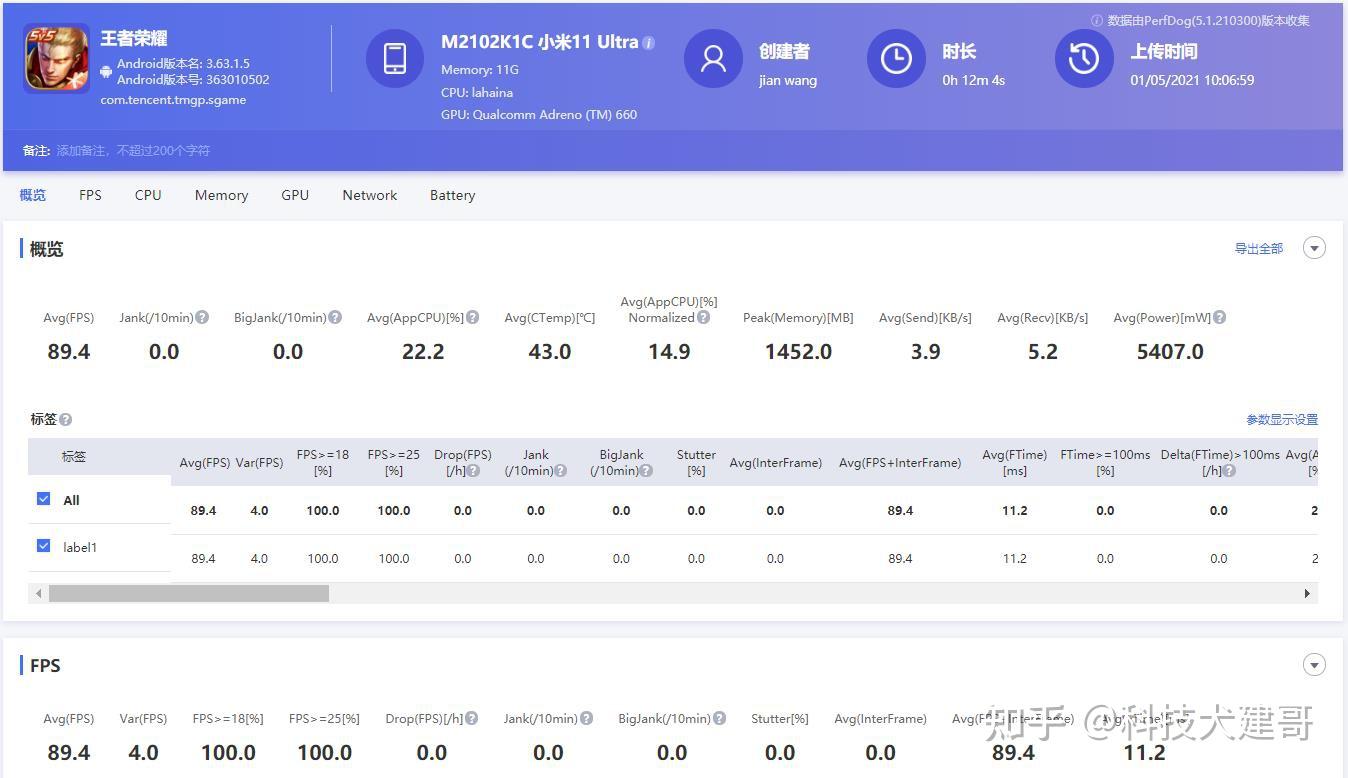Open help icon for Avg(Power)[mW]

1219,317
